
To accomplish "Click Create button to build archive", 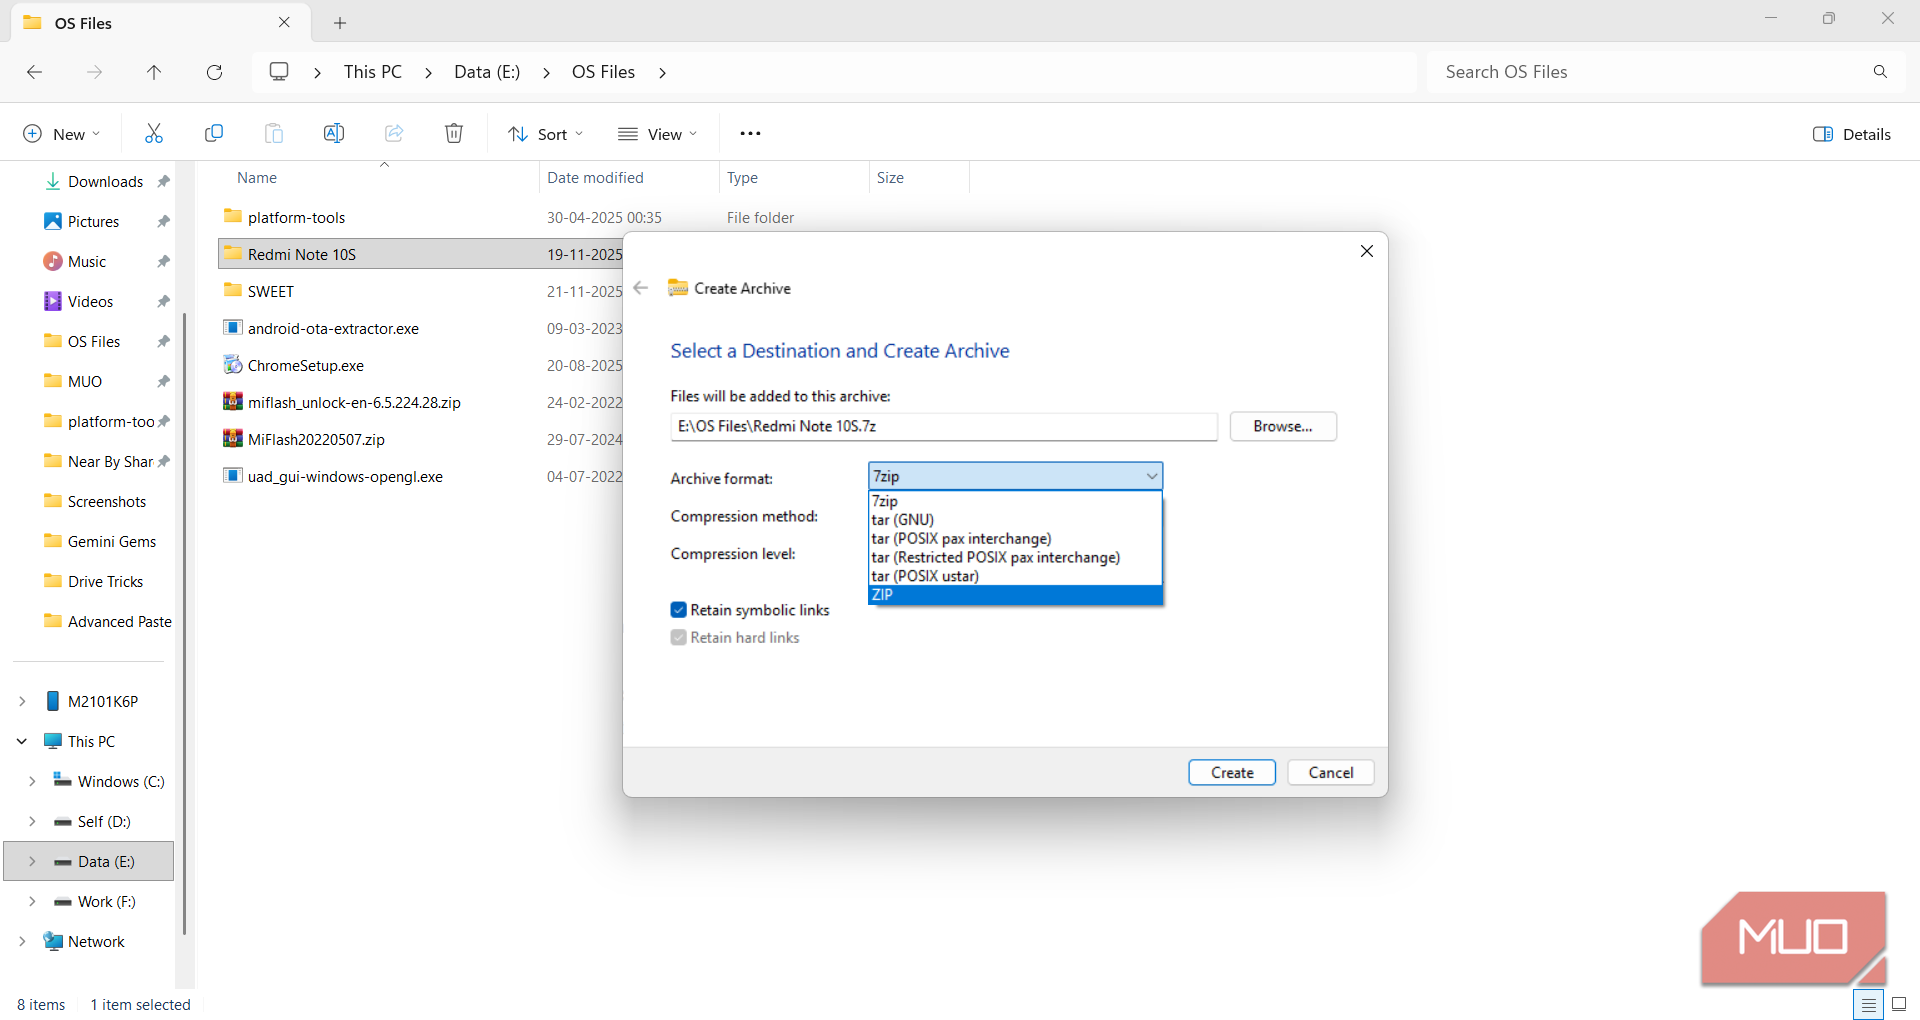I will tap(1232, 772).
